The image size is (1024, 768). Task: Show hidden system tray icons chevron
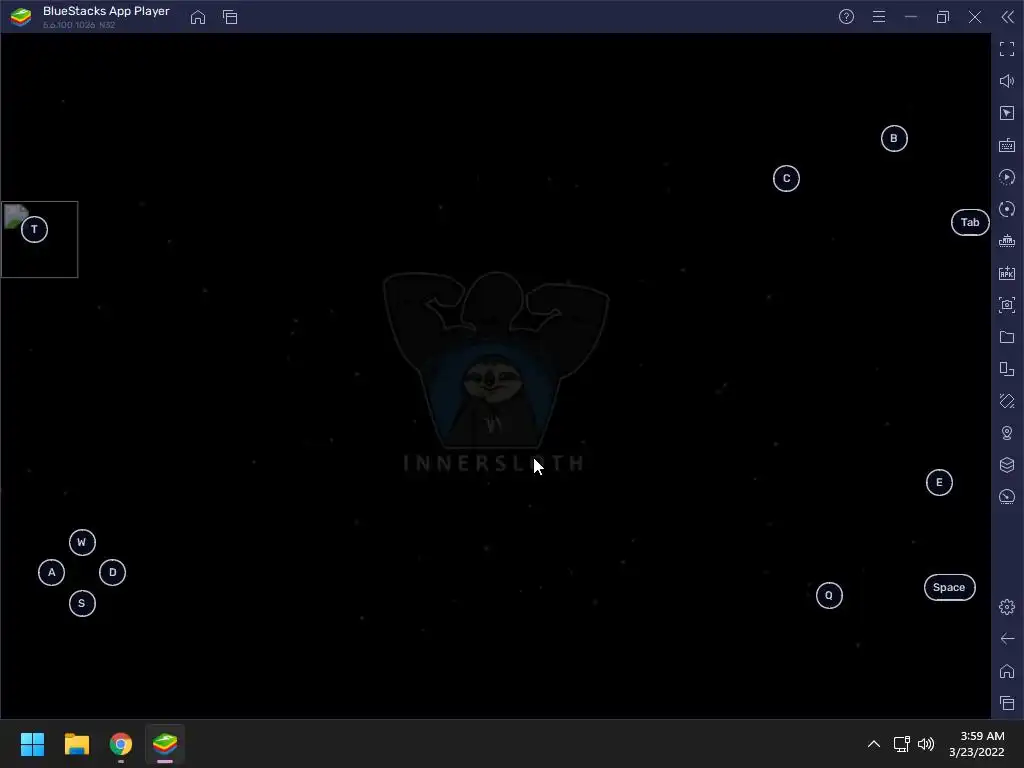click(x=874, y=744)
